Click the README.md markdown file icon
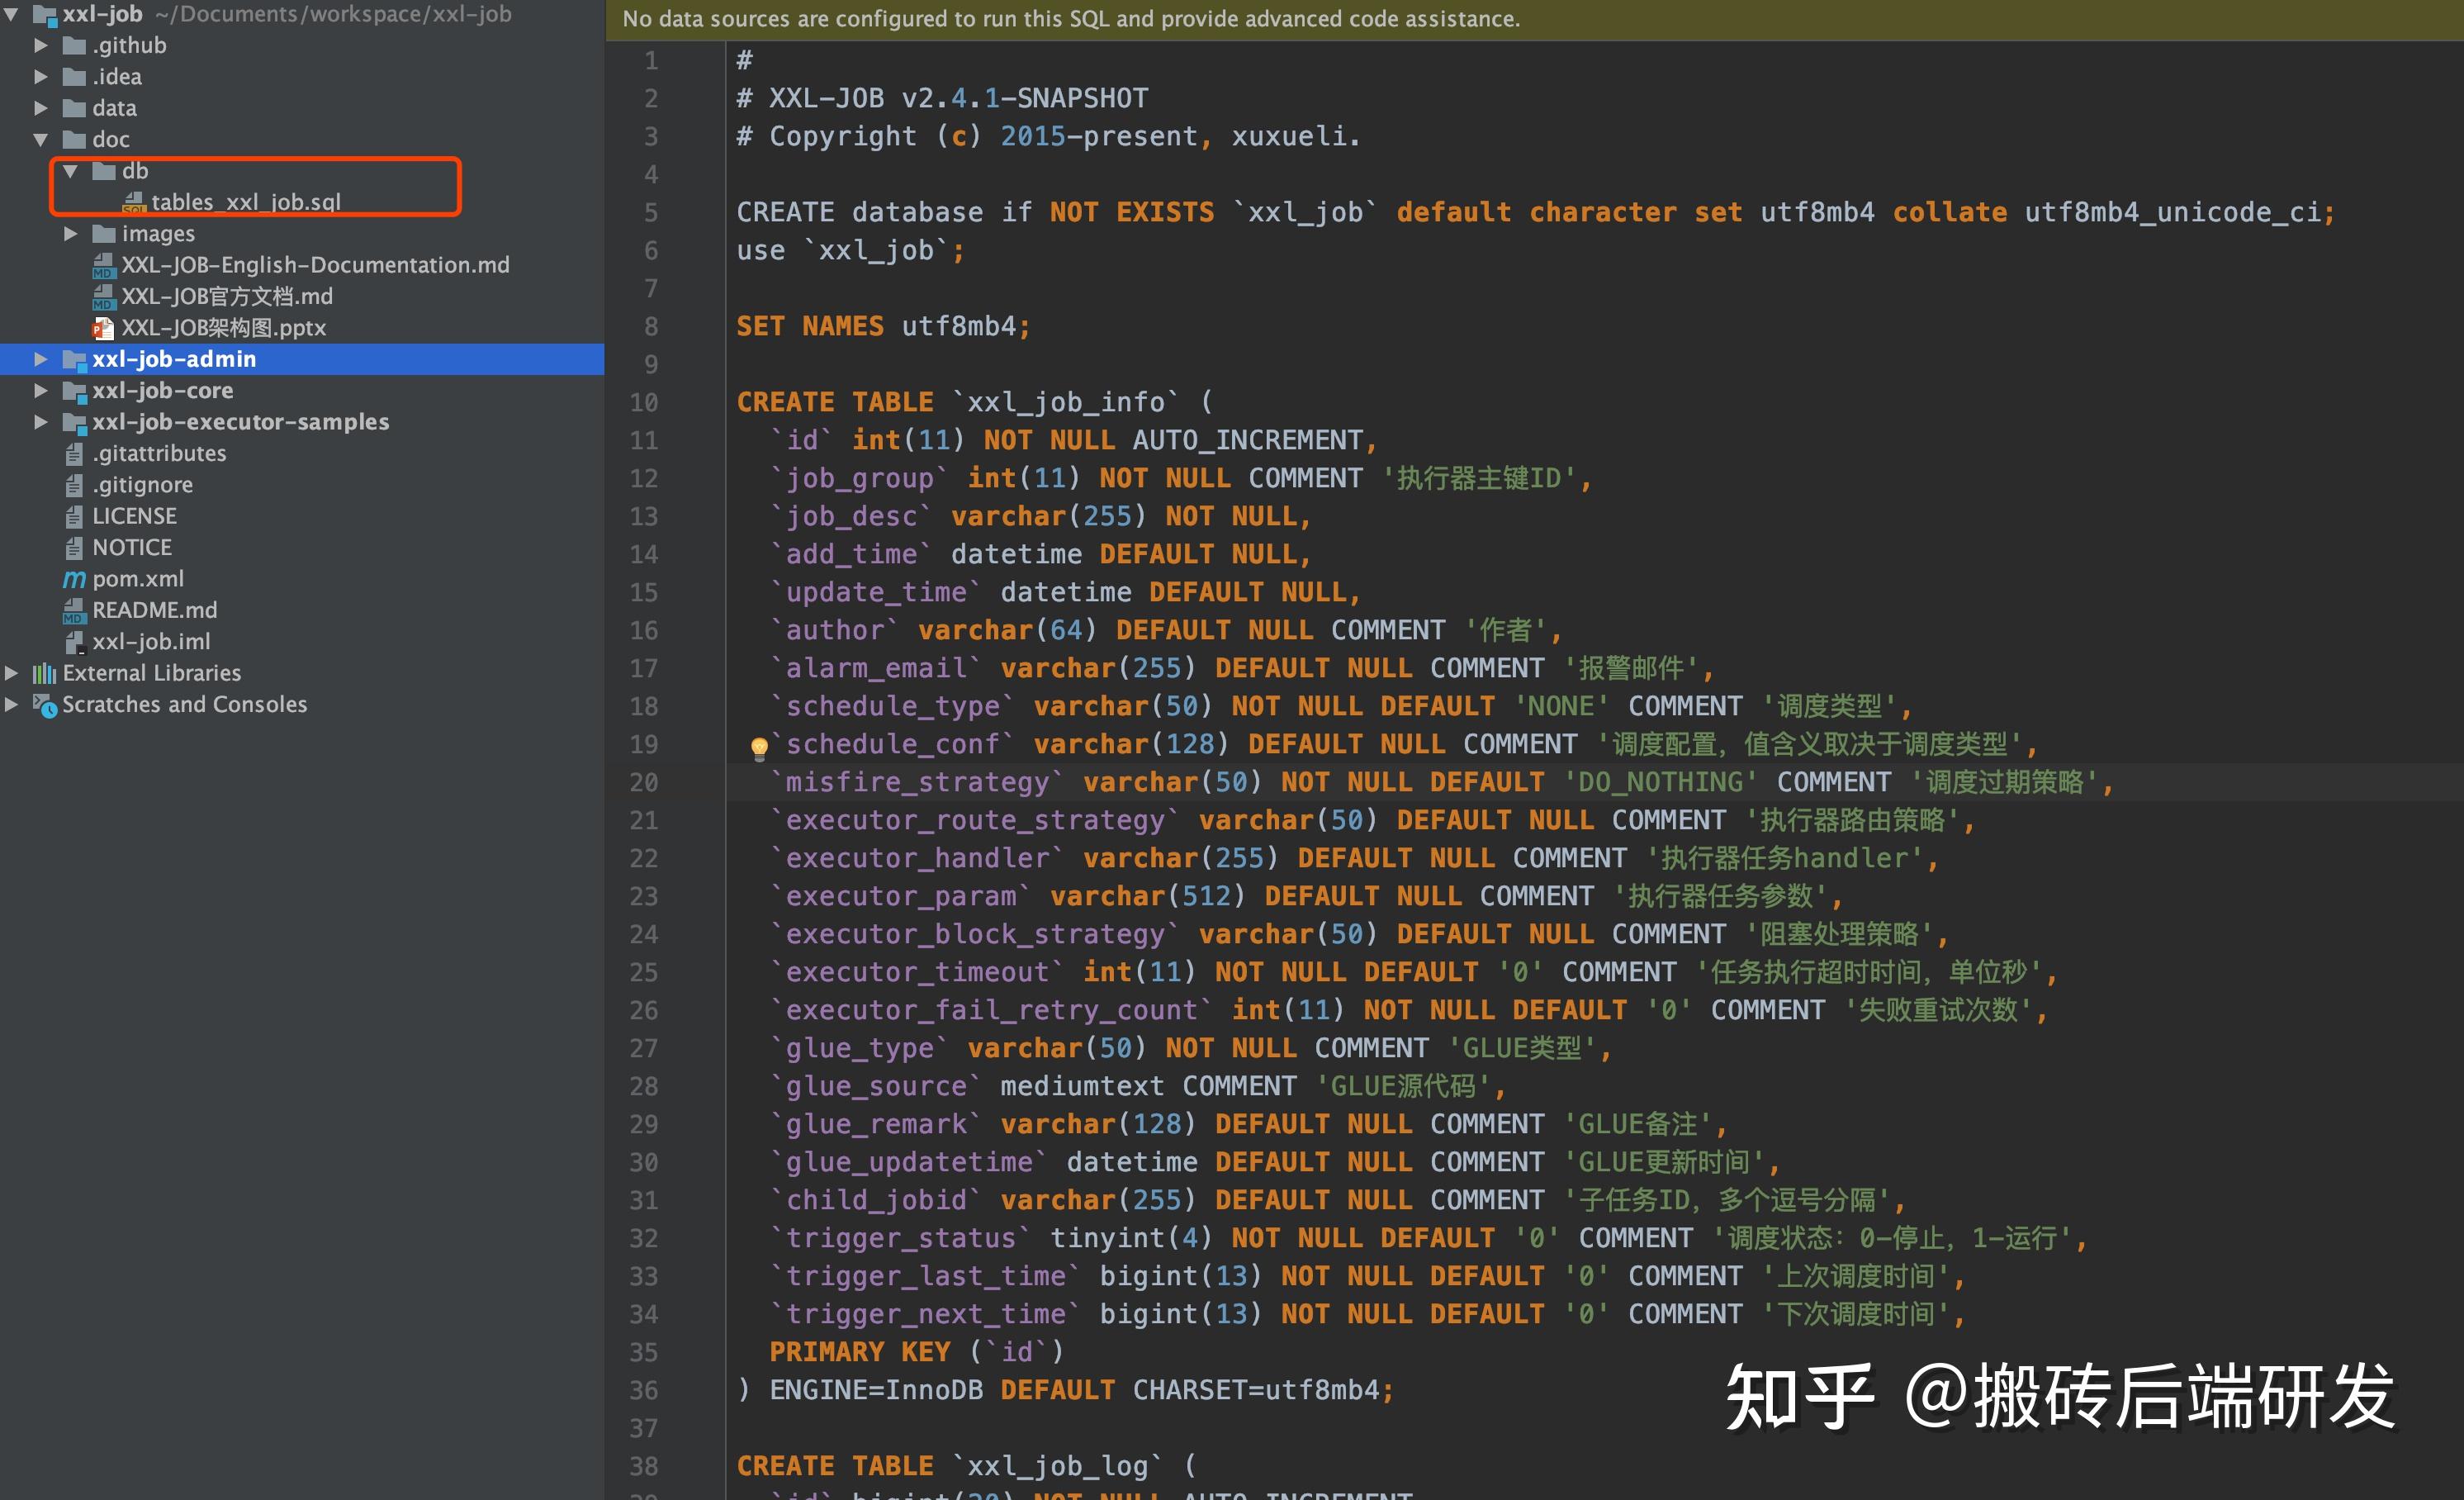 click(74, 610)
